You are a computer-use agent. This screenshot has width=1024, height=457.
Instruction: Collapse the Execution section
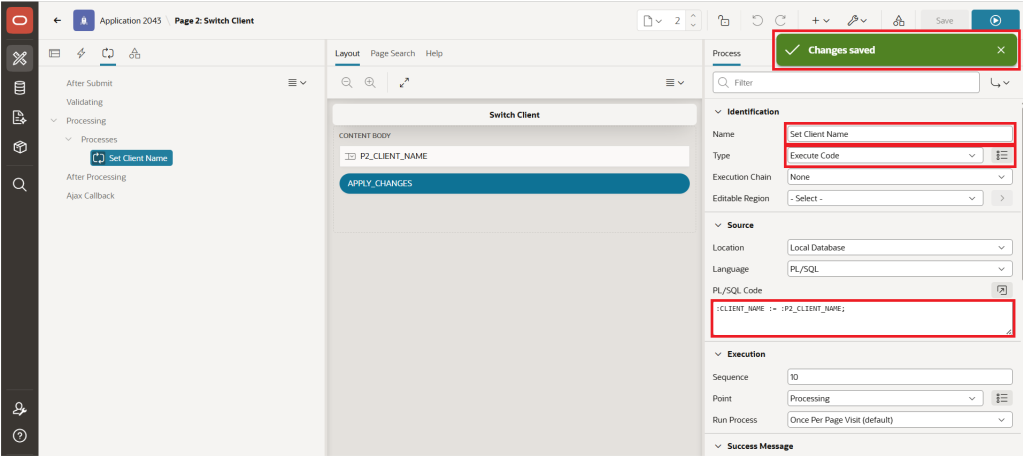(x=718, y=355)
